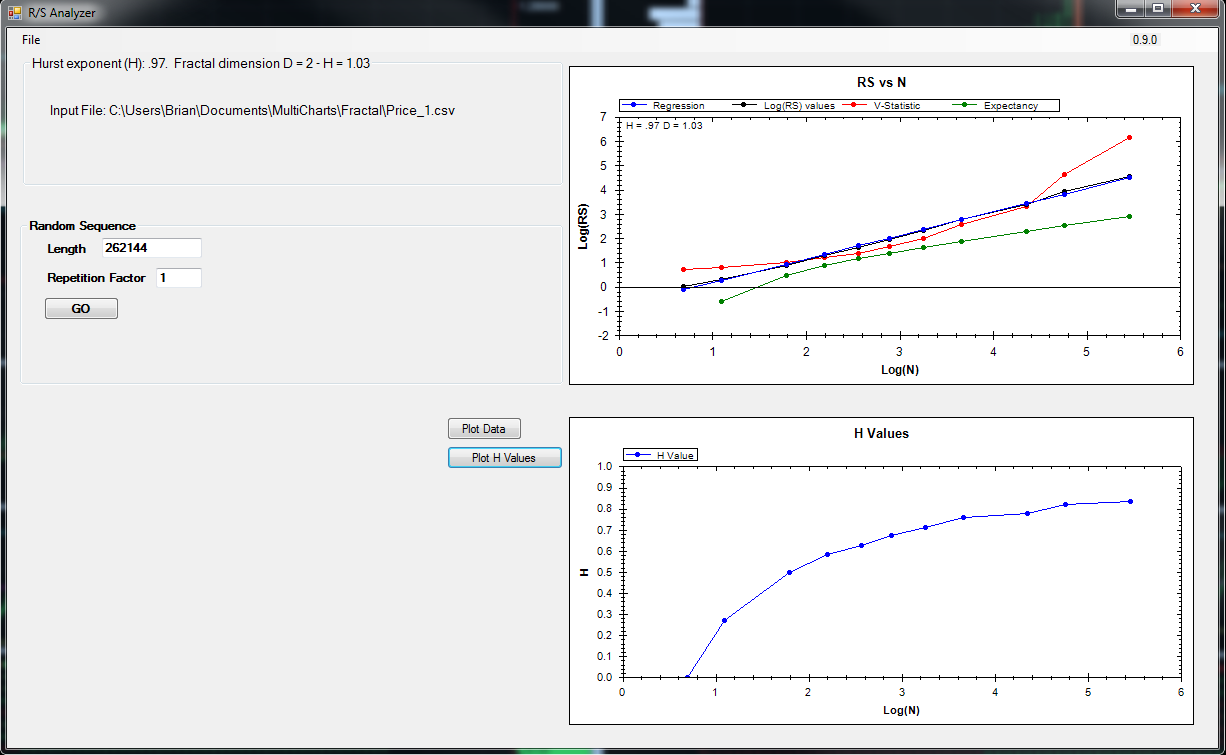The width and height of the screenshot is (1226, 755).
Task: Click the Input File path text
Action: point(252,111)
